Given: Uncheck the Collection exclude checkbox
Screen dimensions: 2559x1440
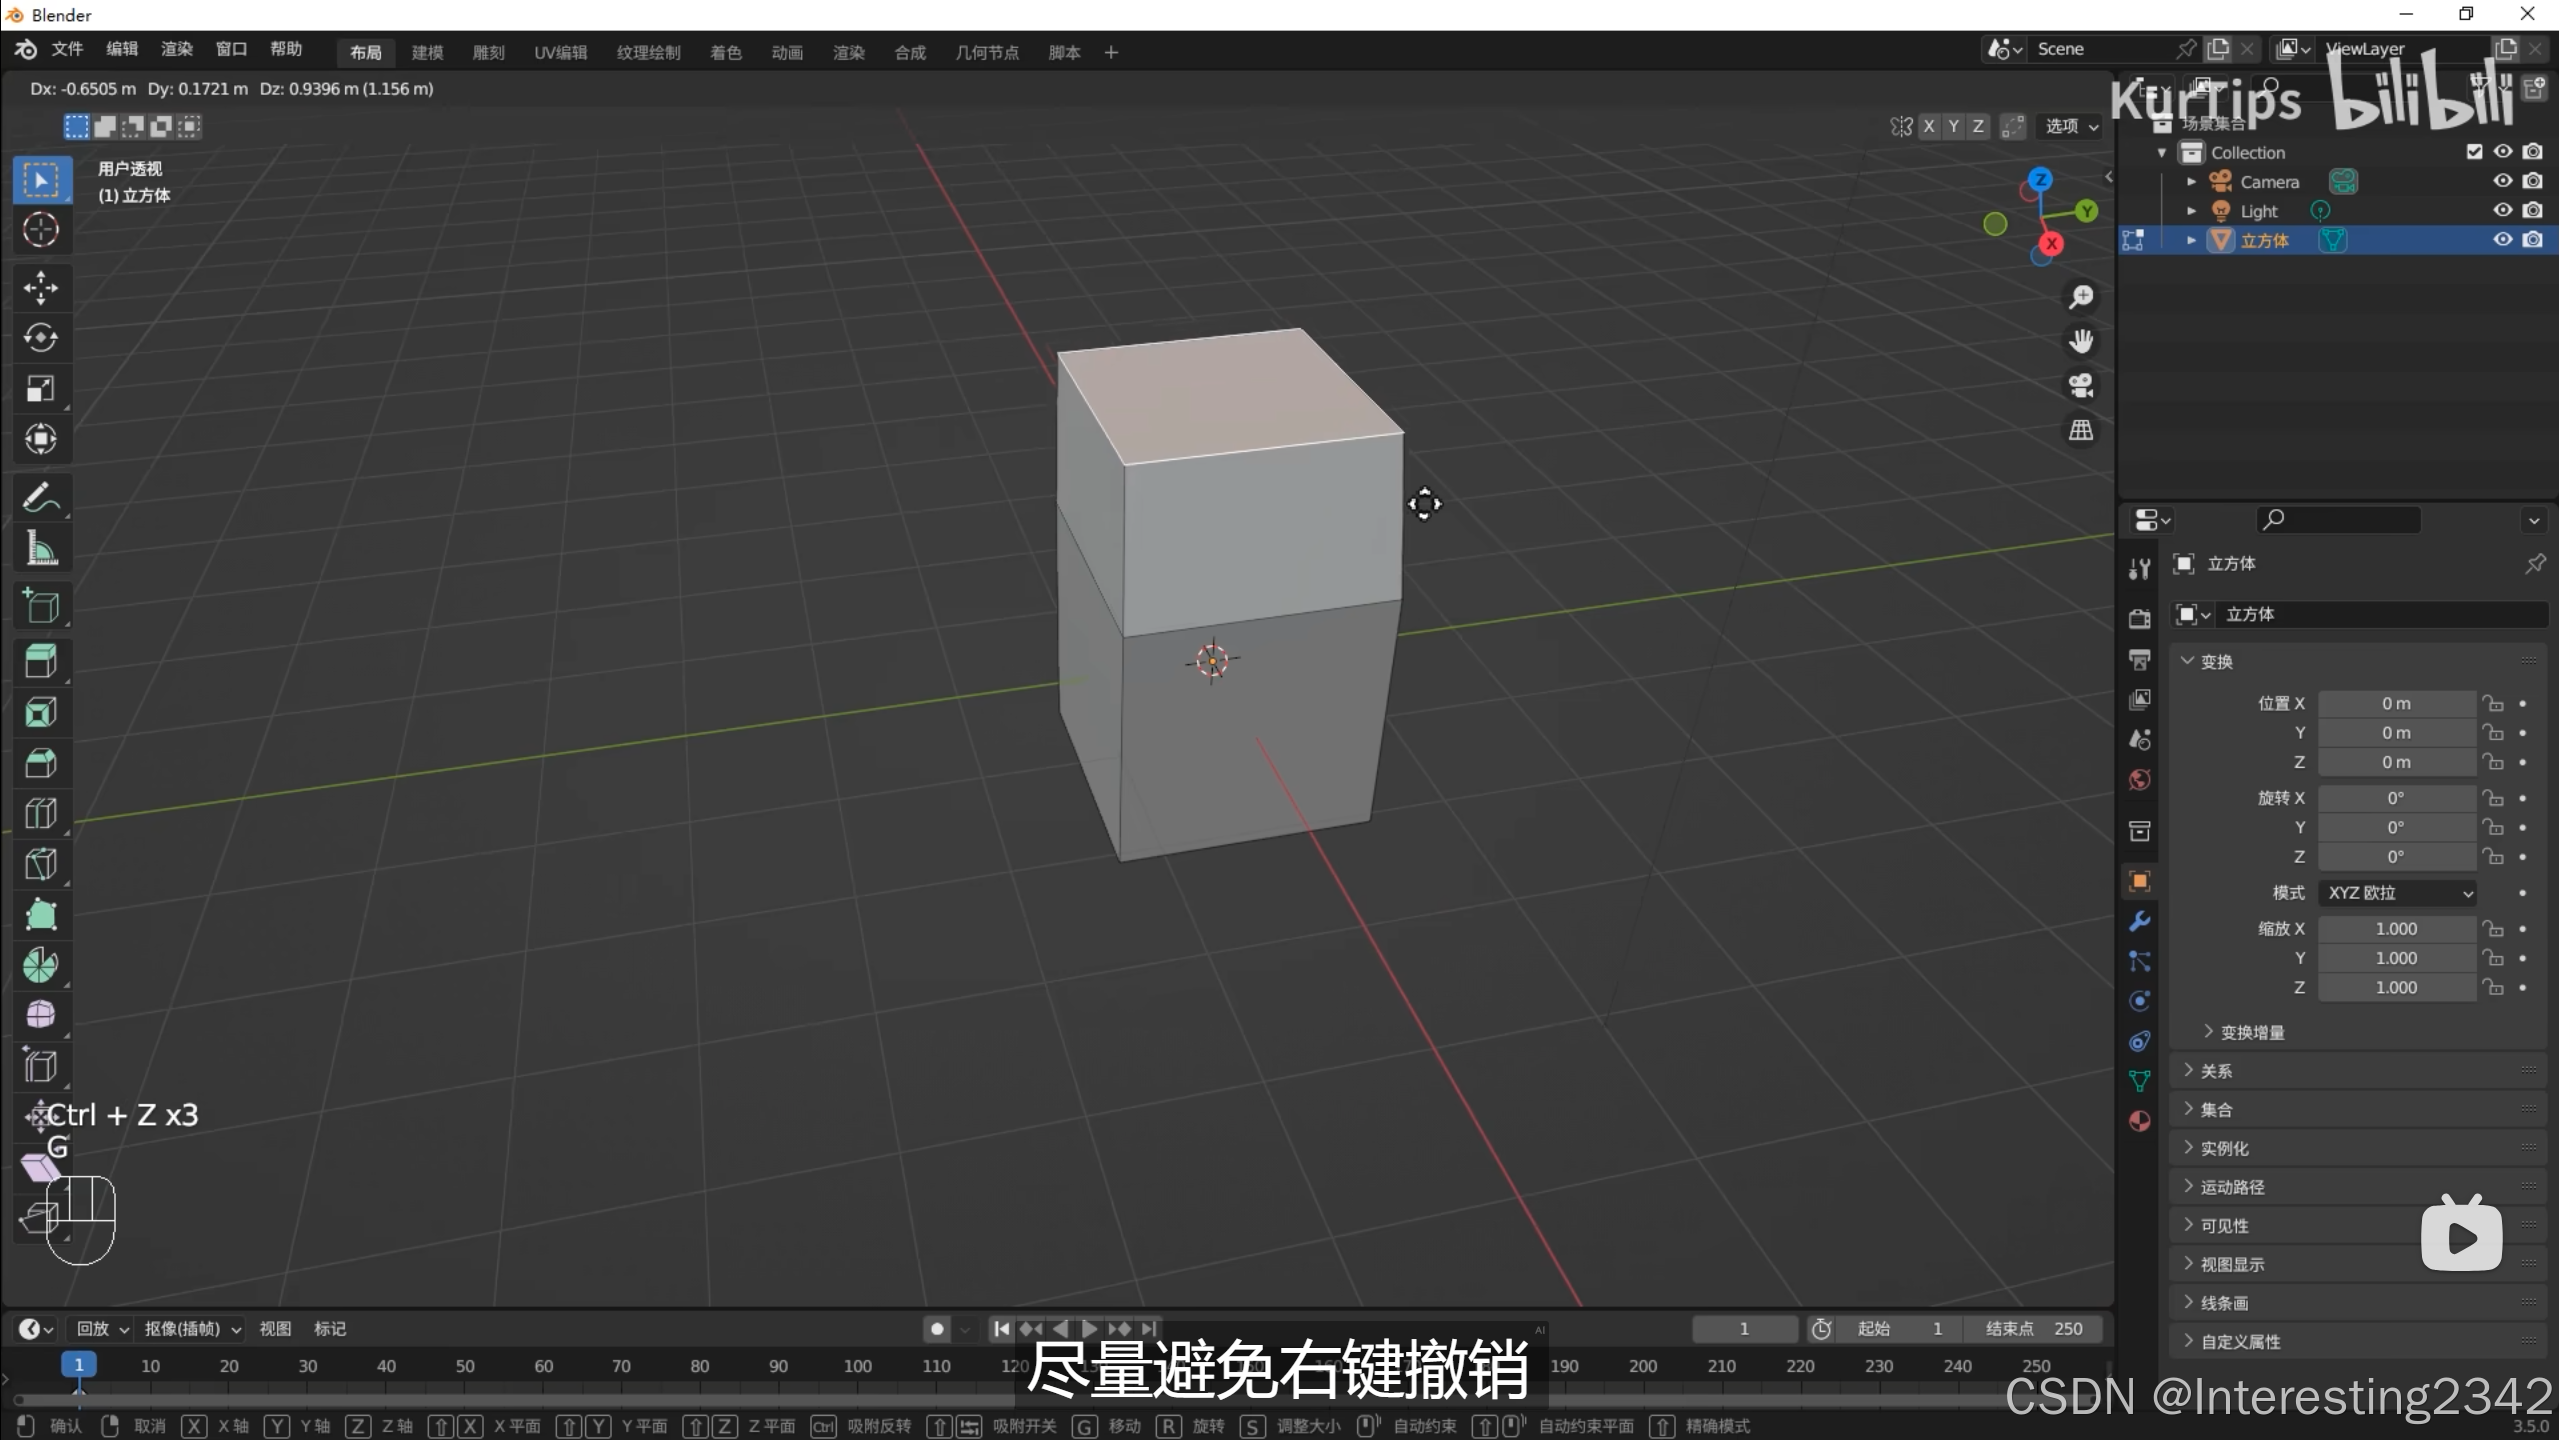Looking at the screenshot, I should click(x=2474, y=152).
